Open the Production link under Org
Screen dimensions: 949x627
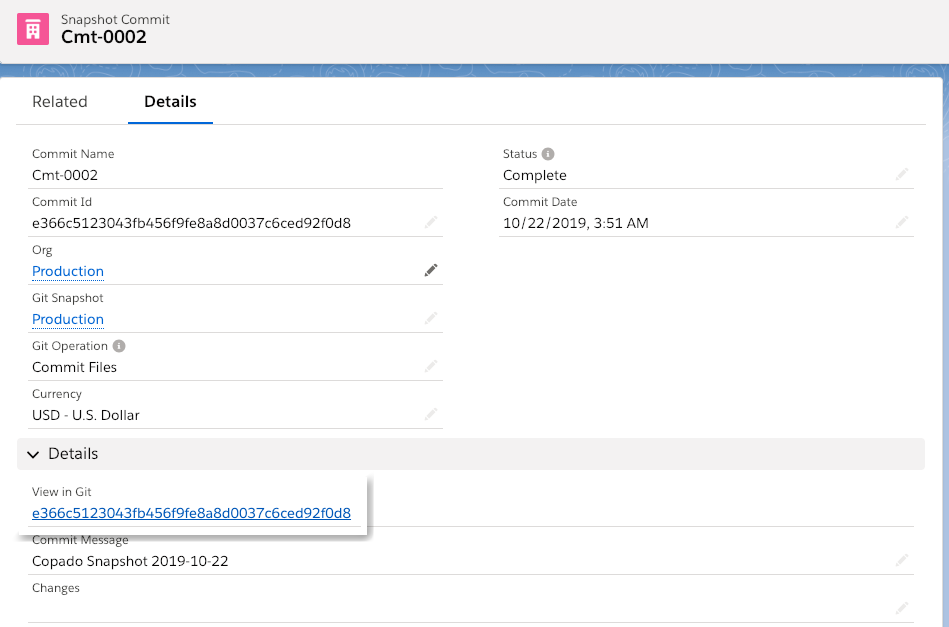(68, 271)
